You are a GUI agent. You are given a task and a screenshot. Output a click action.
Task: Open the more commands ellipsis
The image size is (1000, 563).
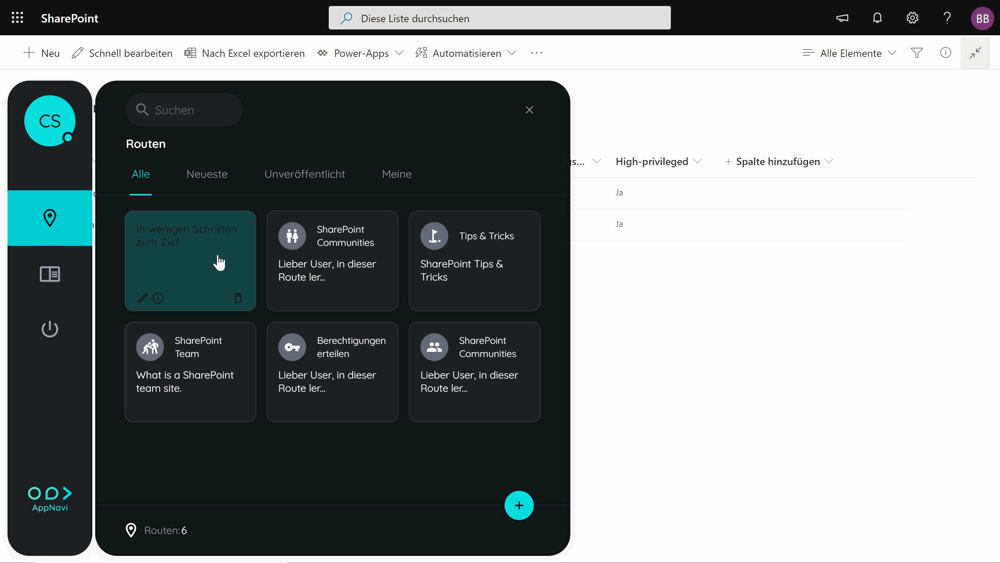536,53
